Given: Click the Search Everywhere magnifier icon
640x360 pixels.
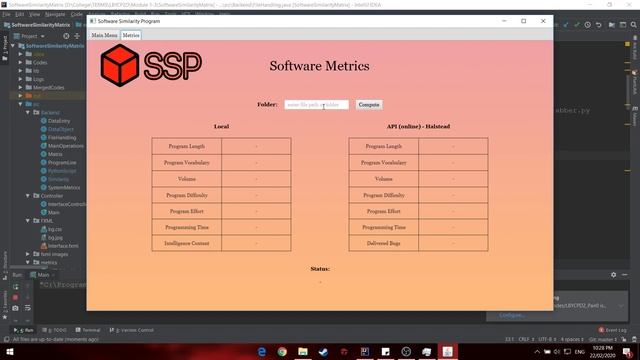Looking at the screenshot, I should tap(633, 25).
